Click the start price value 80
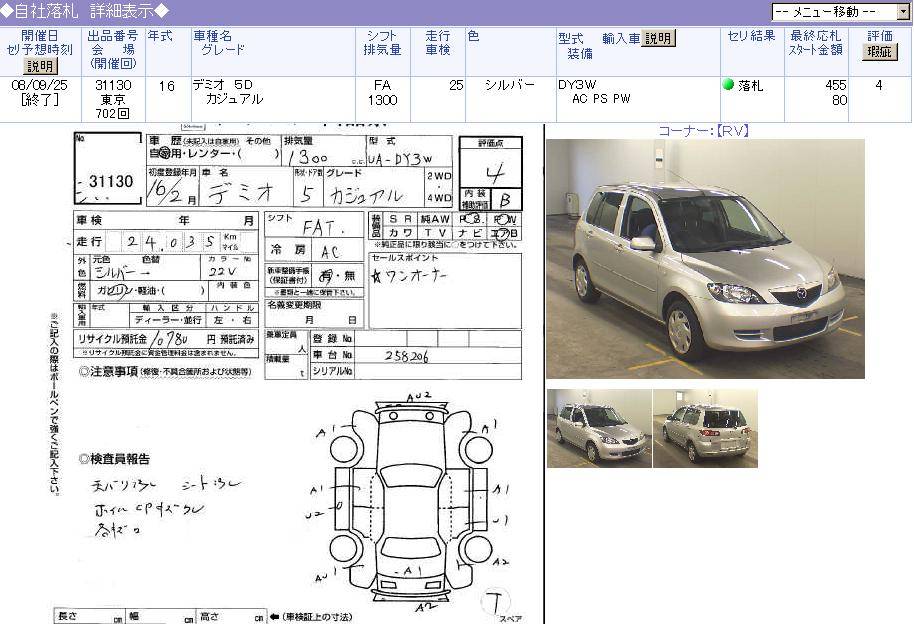Viewport: 914px width, 625px height. pos(839,100)
